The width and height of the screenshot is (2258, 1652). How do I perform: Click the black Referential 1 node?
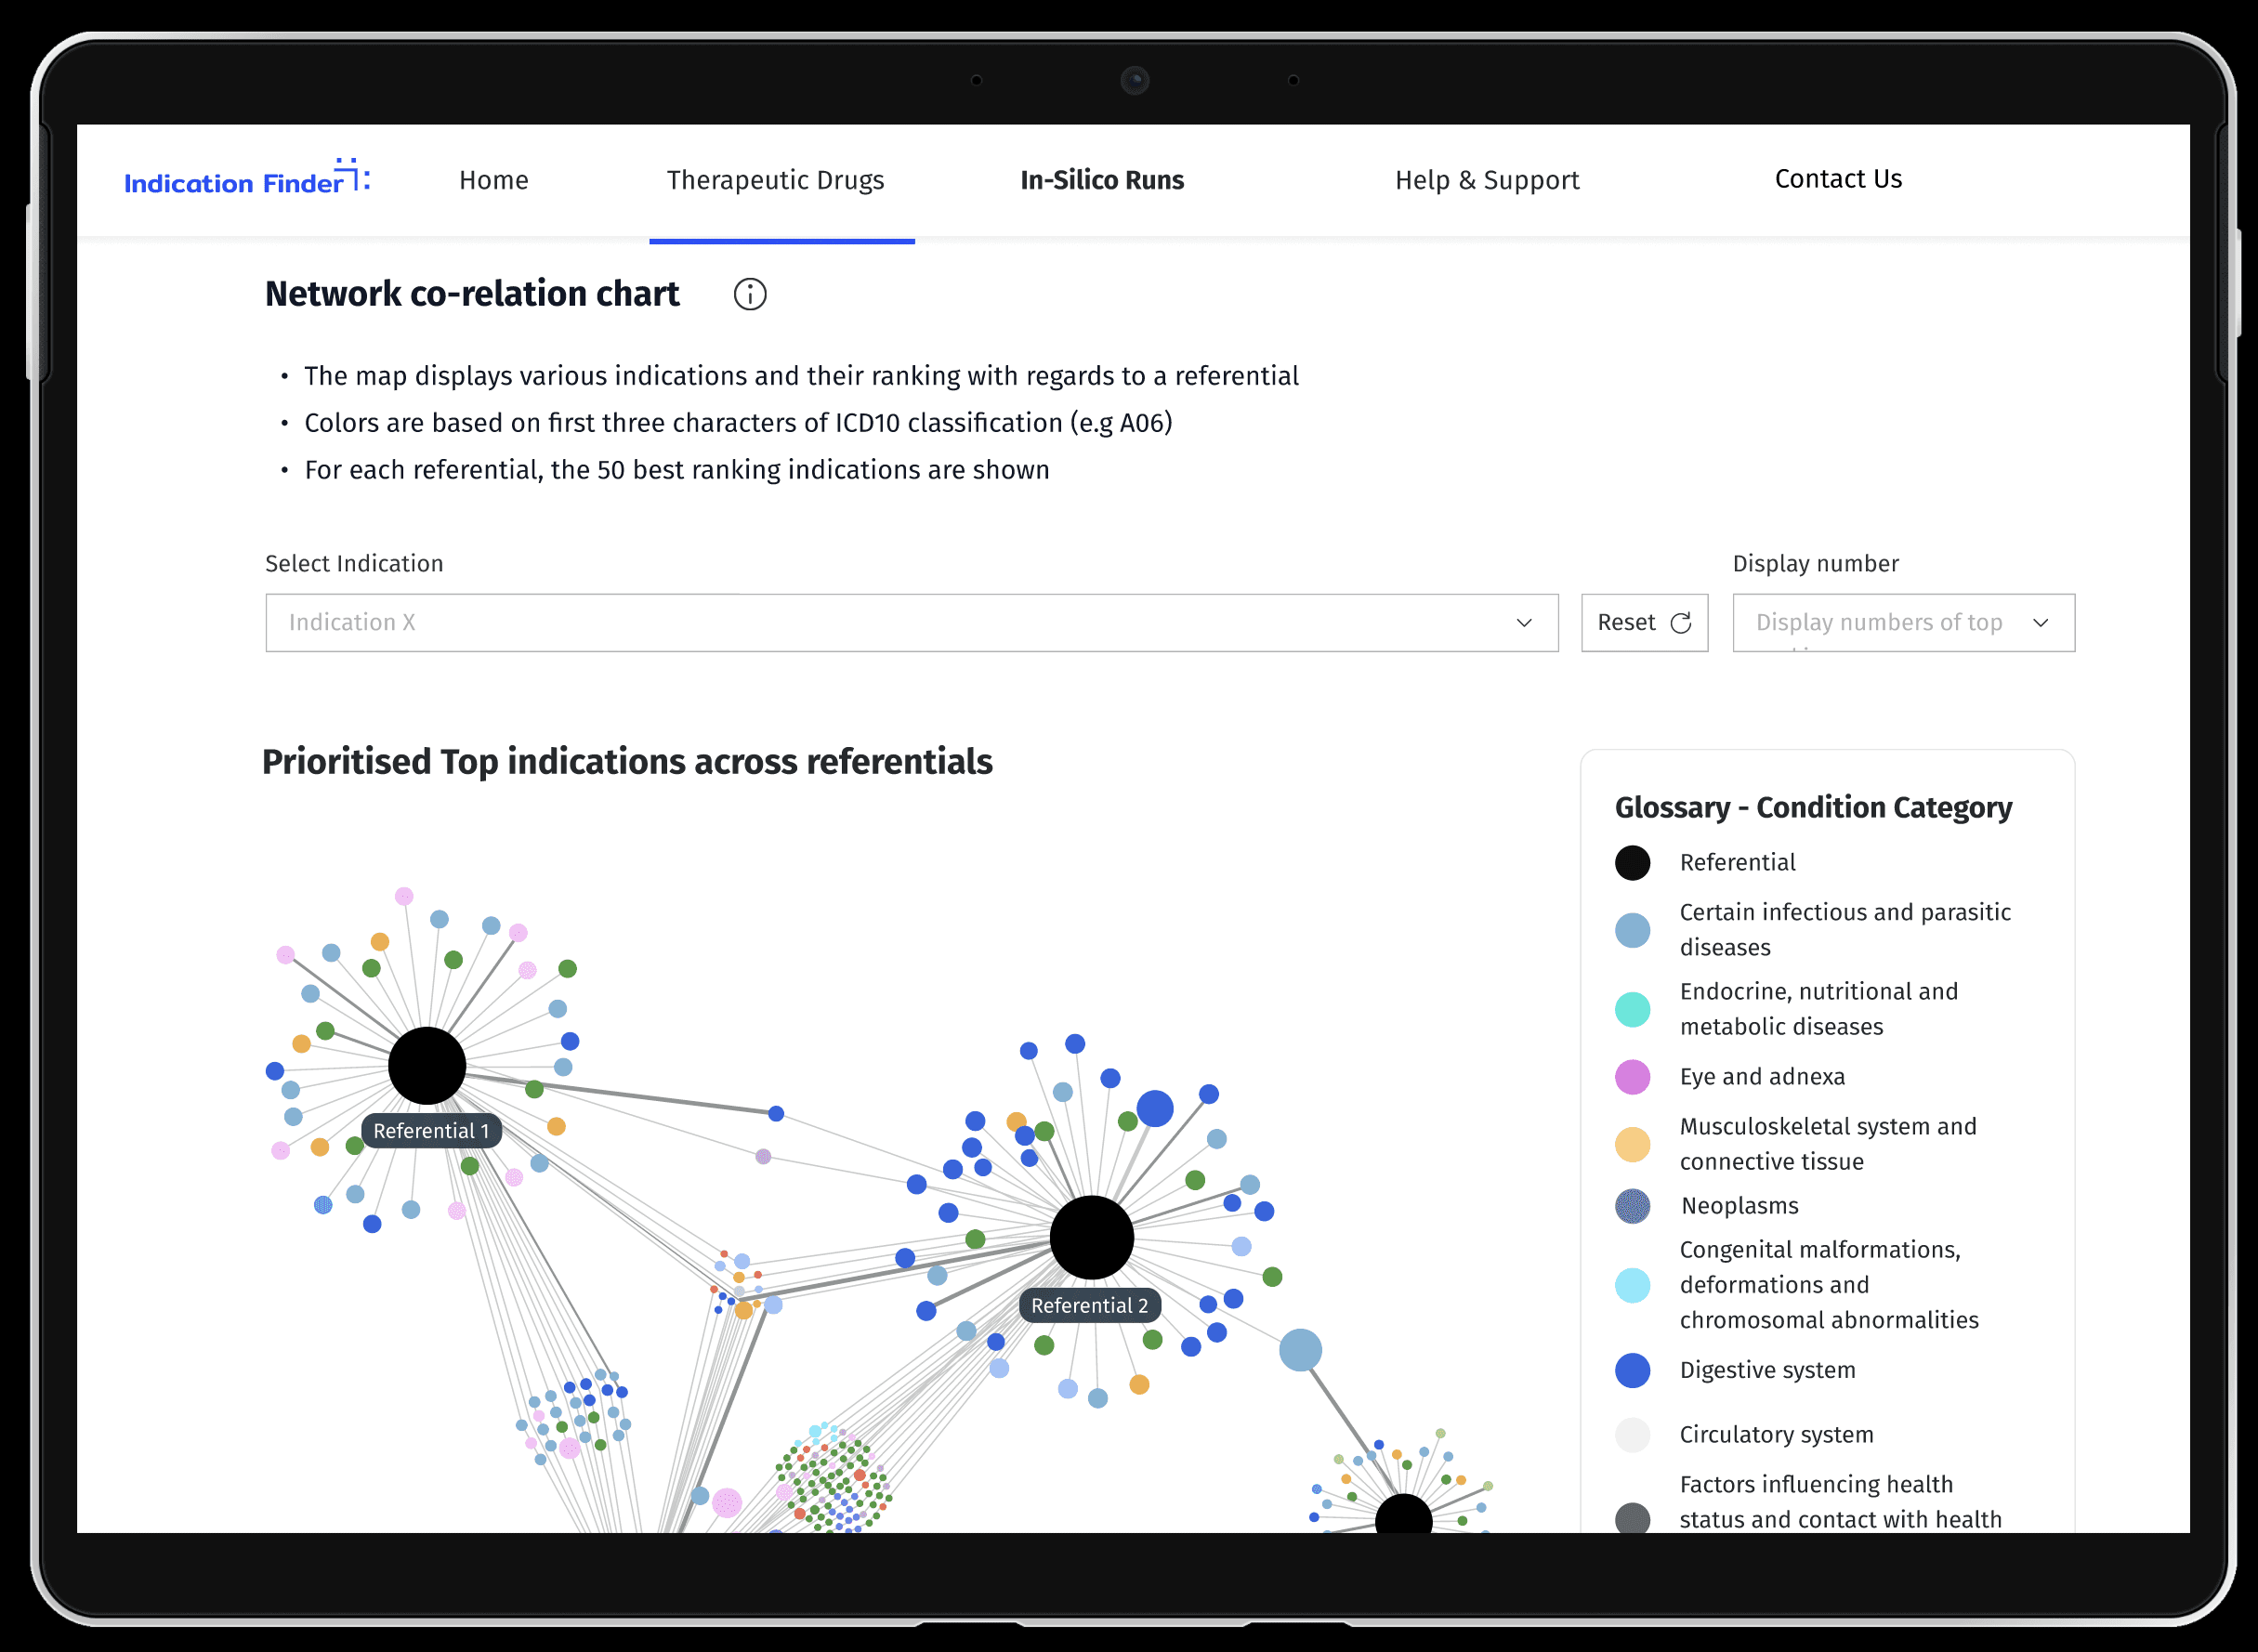[427, 1065]
